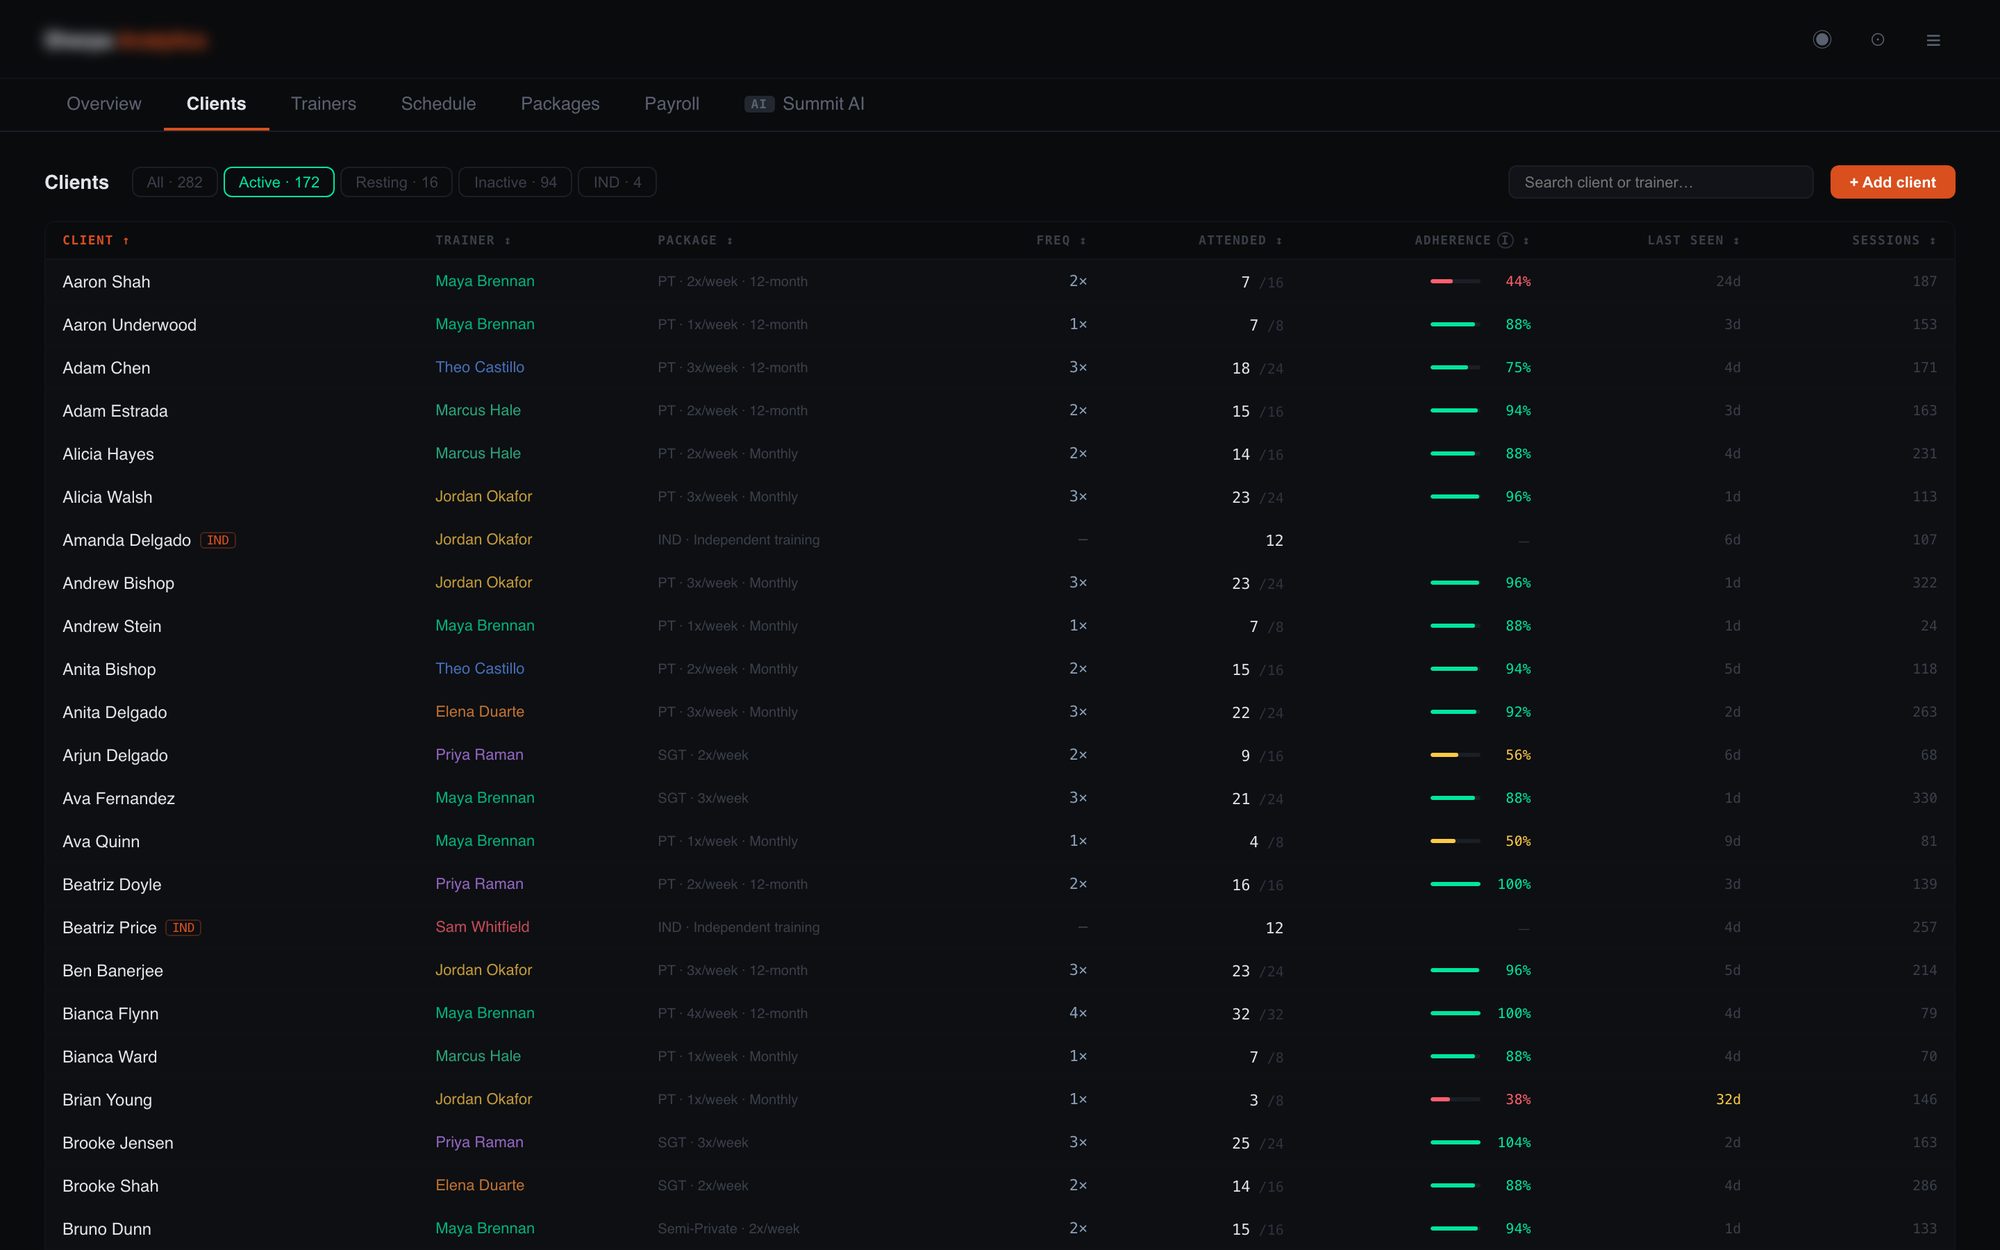Open the logo in the top-left header

pyautogui.click(x=126, y=40)
